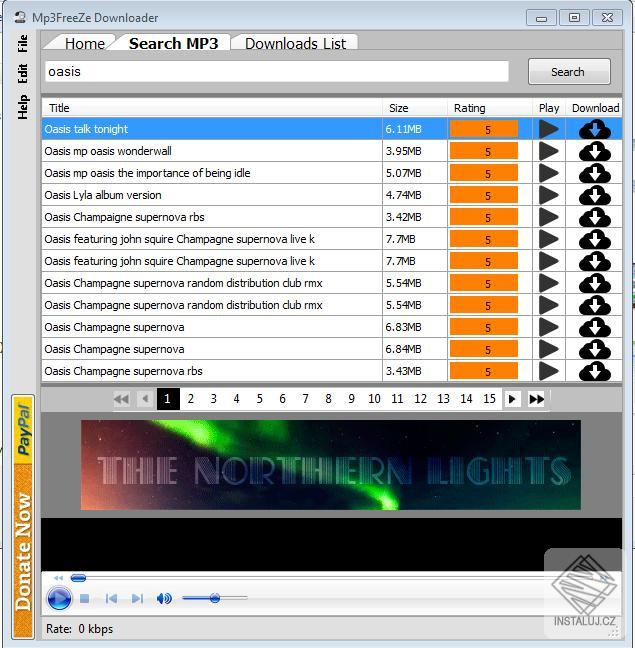Click the rating bar for Oasis talk tonight
The height and width of the screenshot is (648, 635).
coord(484,129)
